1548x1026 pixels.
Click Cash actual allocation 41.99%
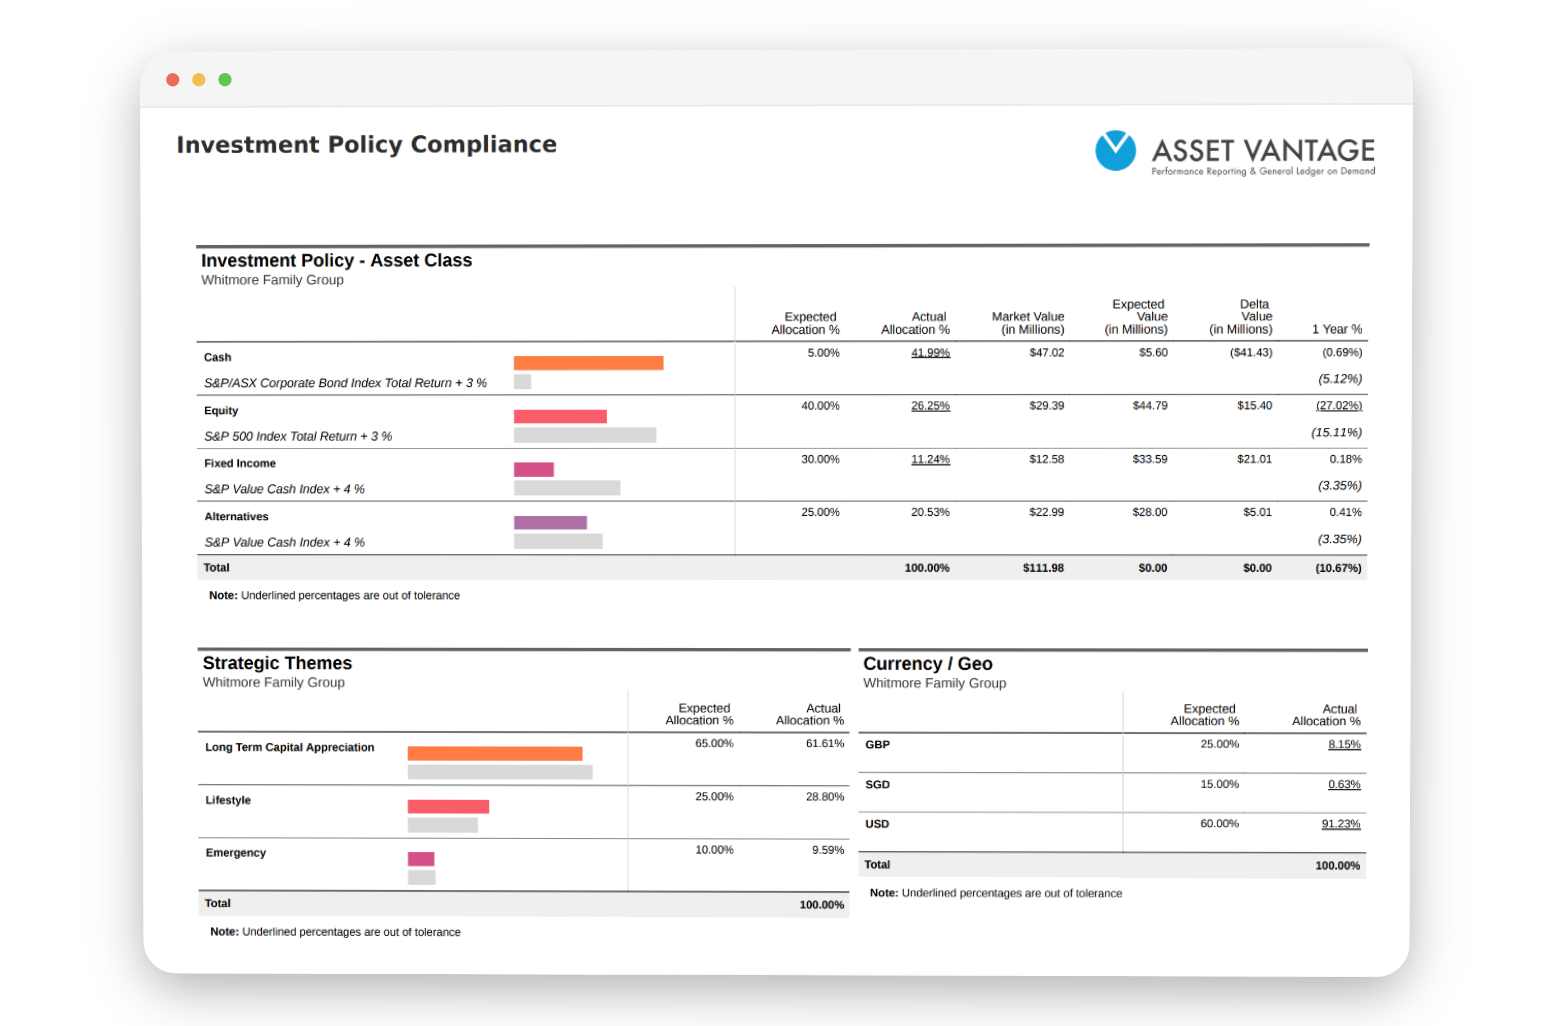(x=930, y=353)
